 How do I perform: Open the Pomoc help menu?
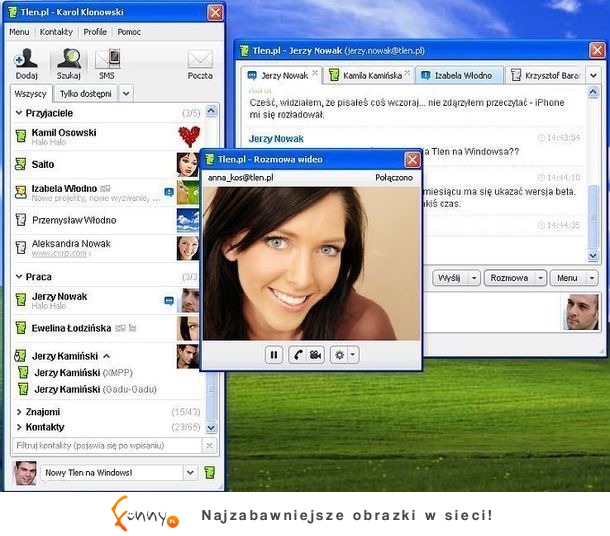(x=129, y=32)
